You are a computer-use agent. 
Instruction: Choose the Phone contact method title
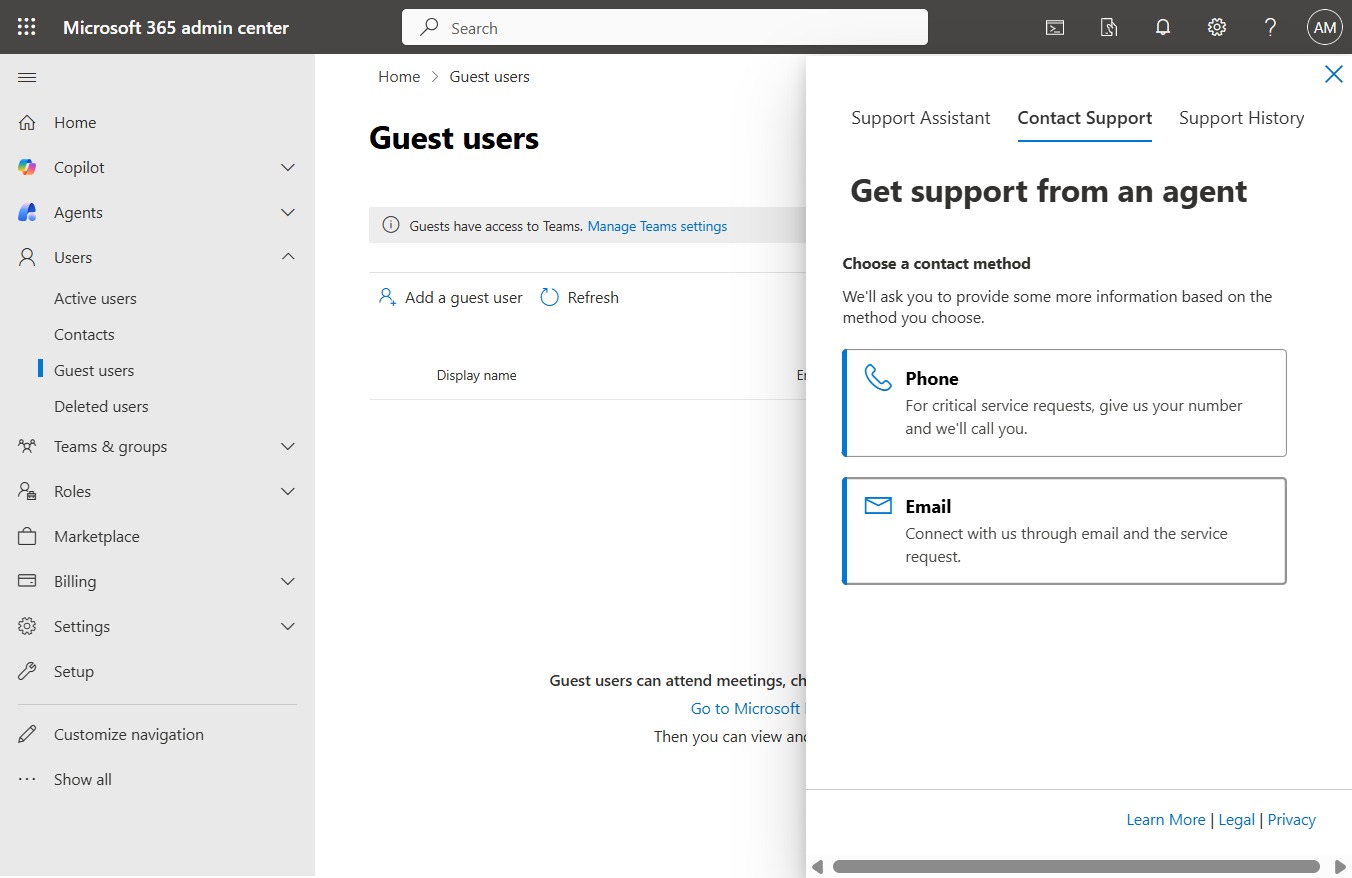[932, 378]
